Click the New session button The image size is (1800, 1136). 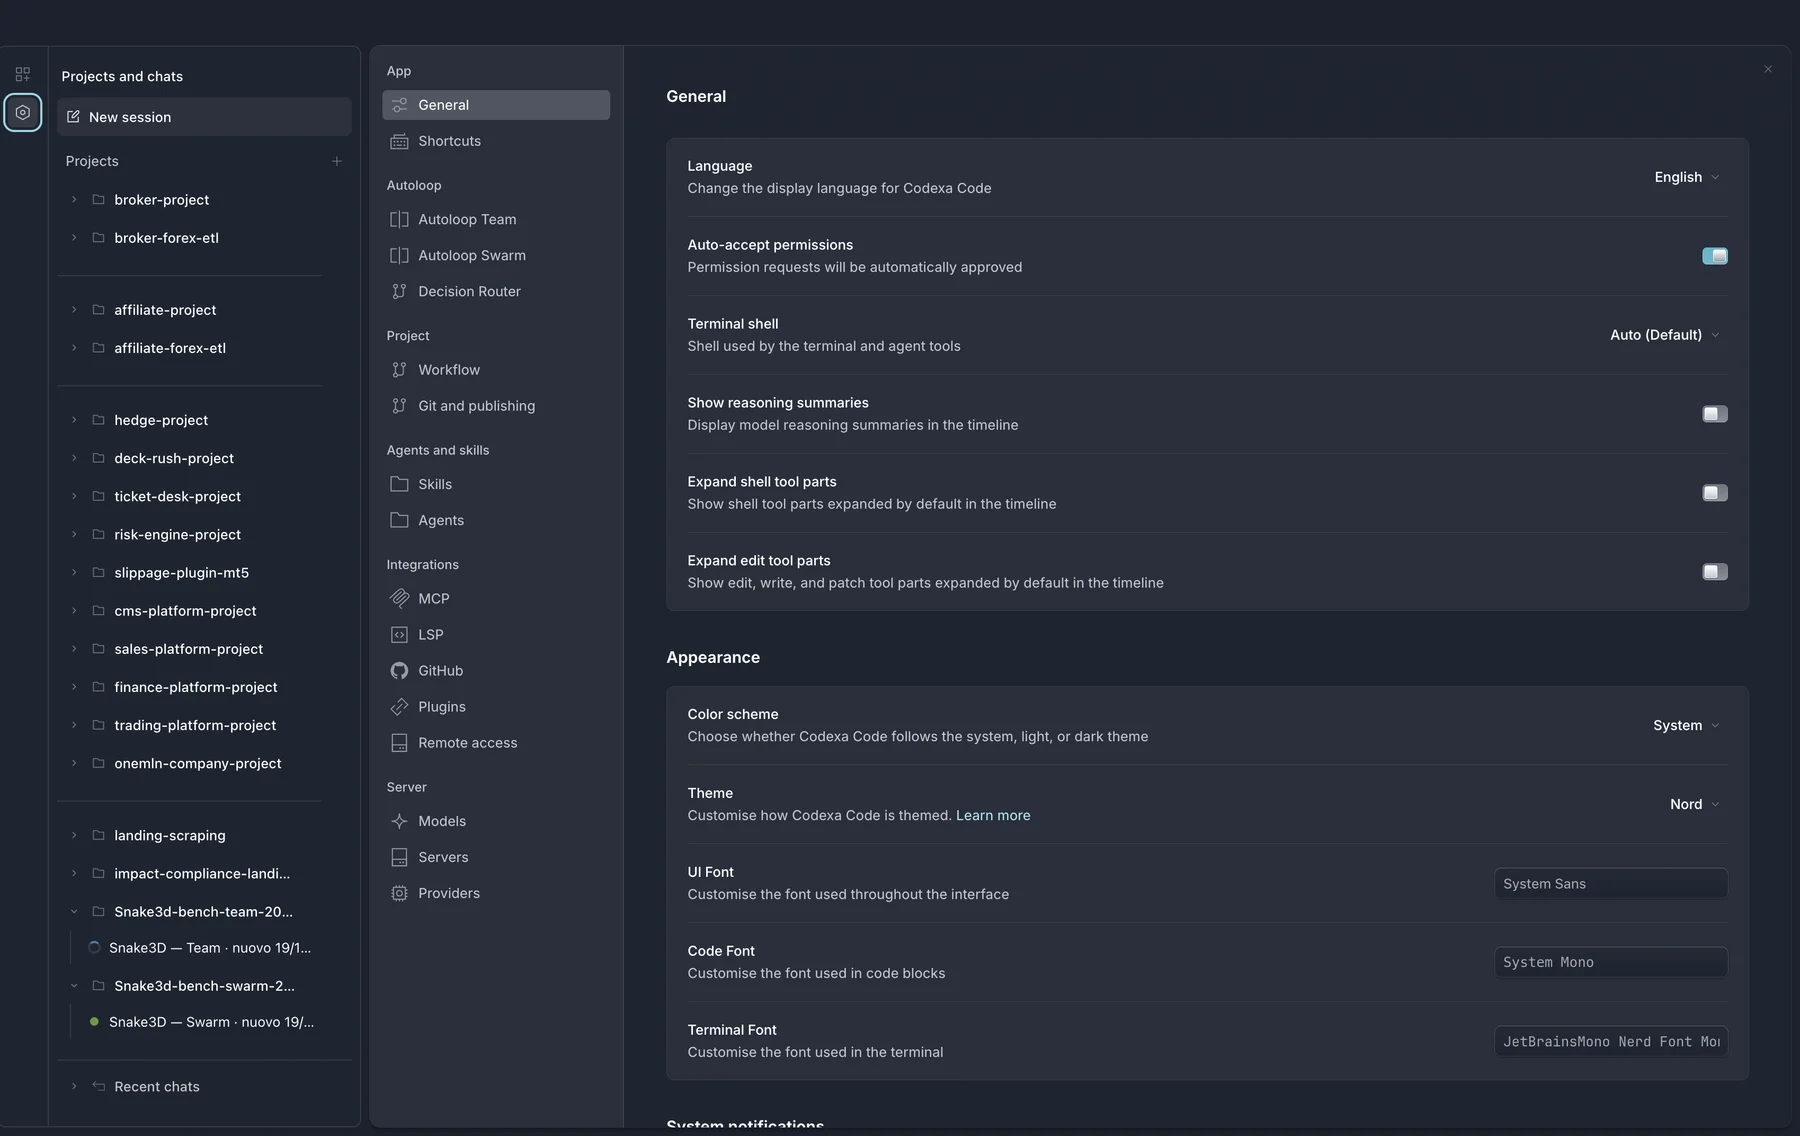(x=204, y=117)
